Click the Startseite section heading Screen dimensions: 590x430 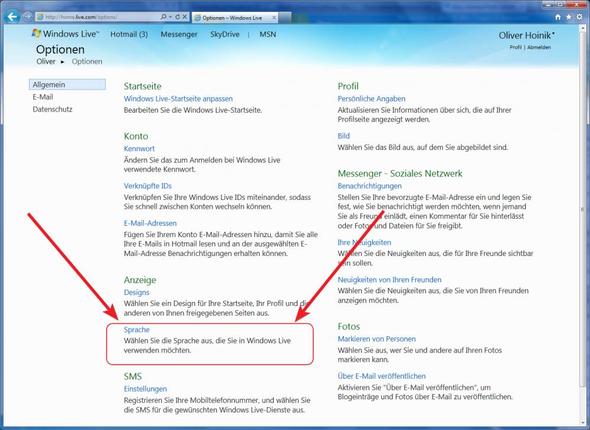[x=142, y=86]
